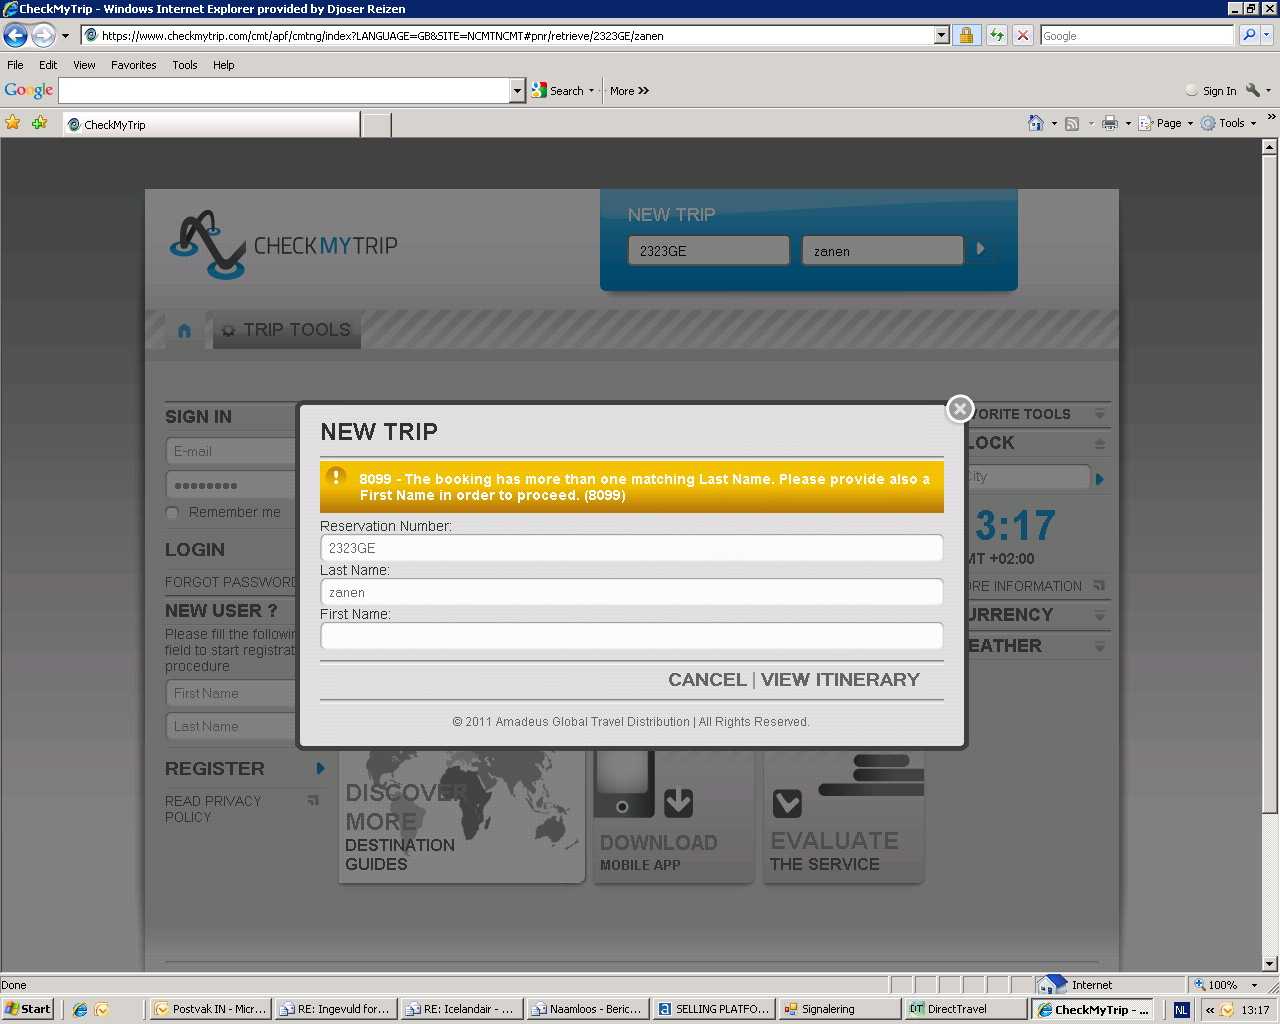Viewport: 1280px width, 1024px height.
Task: Click the Print icon in toolbar
Action: click(x=1109, y=124)
